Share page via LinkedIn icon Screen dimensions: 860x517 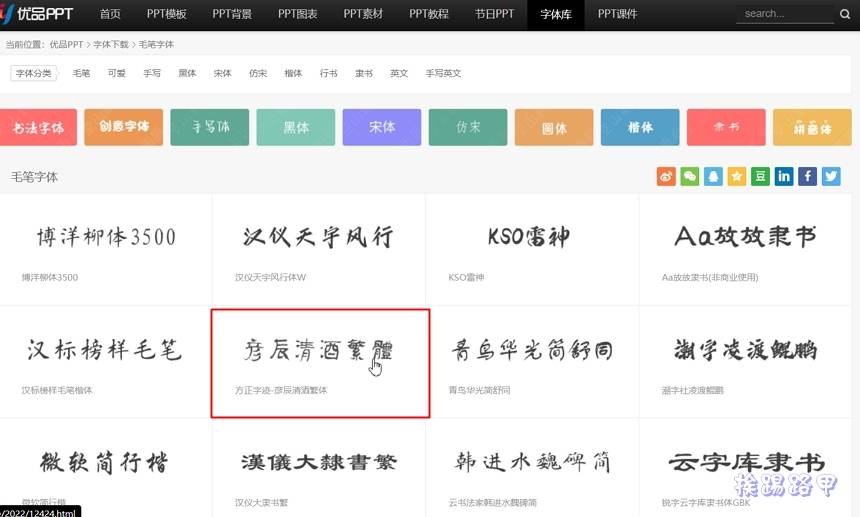pos(784,177)
